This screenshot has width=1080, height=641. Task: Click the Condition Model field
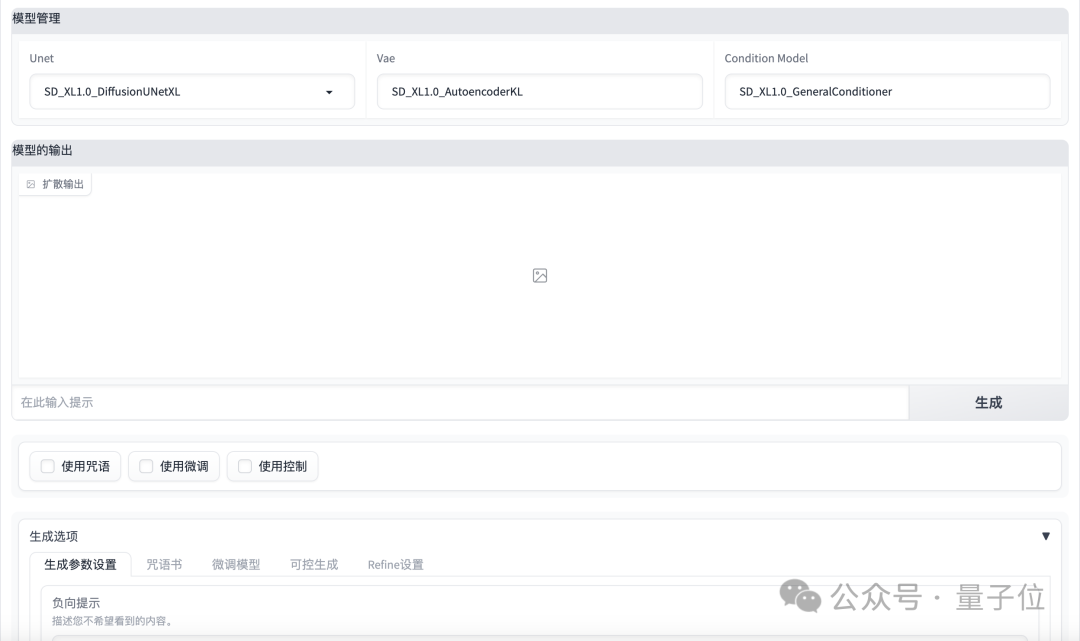tap(886, 91)
